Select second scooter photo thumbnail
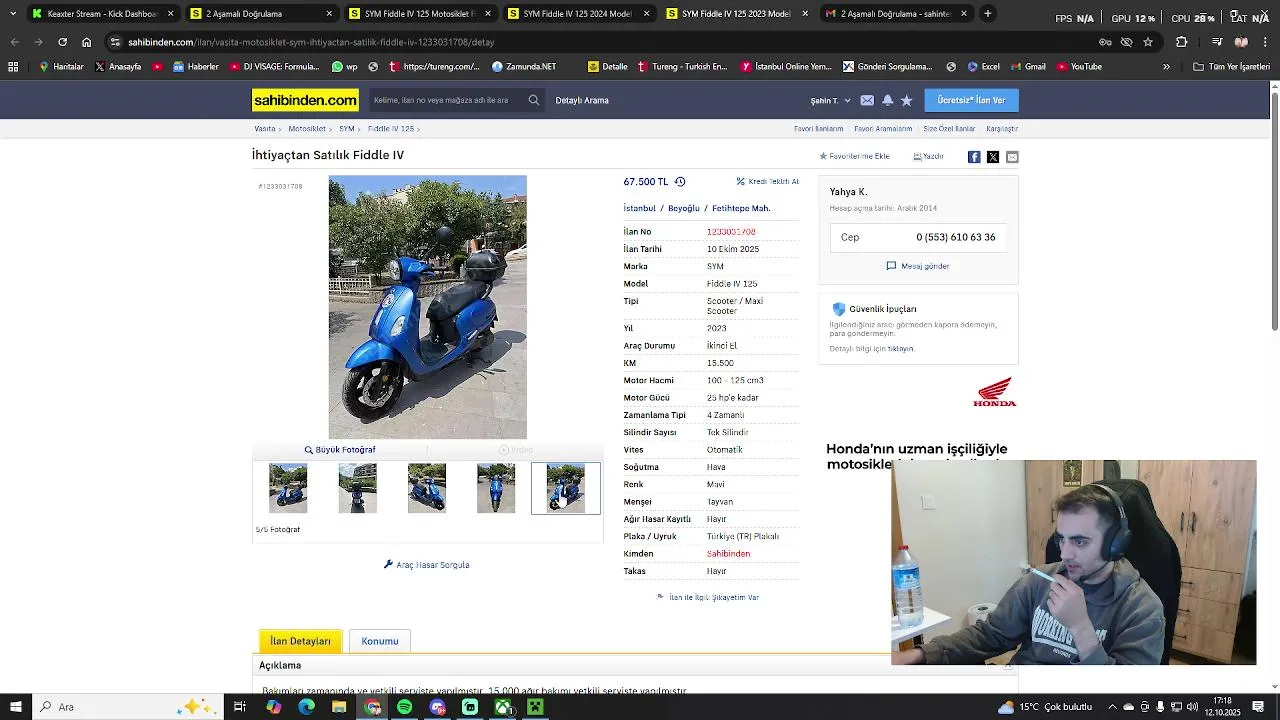The height and width of the screenshot is (720, 1280). pyautogui.click(x=357, y=488)
